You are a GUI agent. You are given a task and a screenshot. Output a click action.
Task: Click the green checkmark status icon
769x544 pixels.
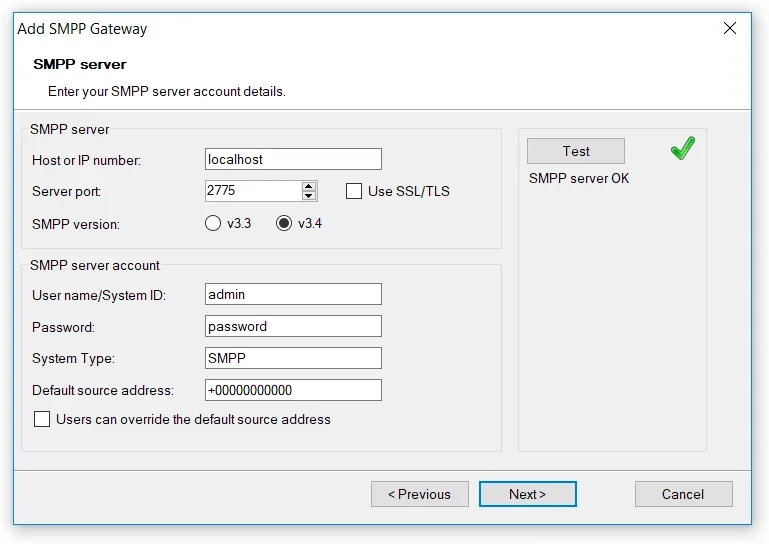[x=683, y=148]
